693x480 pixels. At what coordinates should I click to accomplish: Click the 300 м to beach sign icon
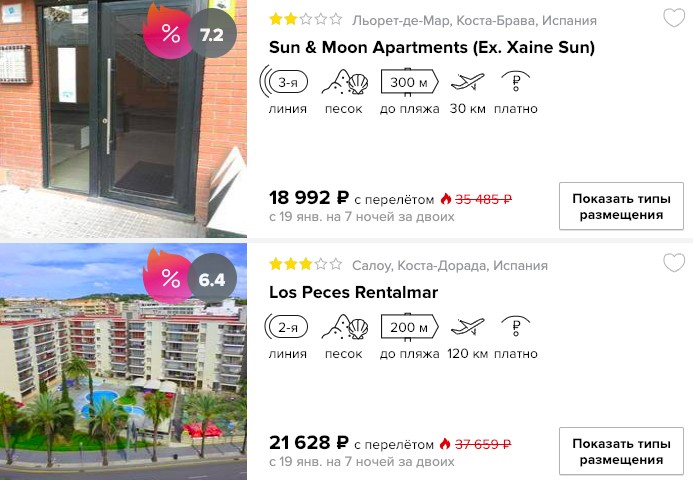tap(410, 82)
